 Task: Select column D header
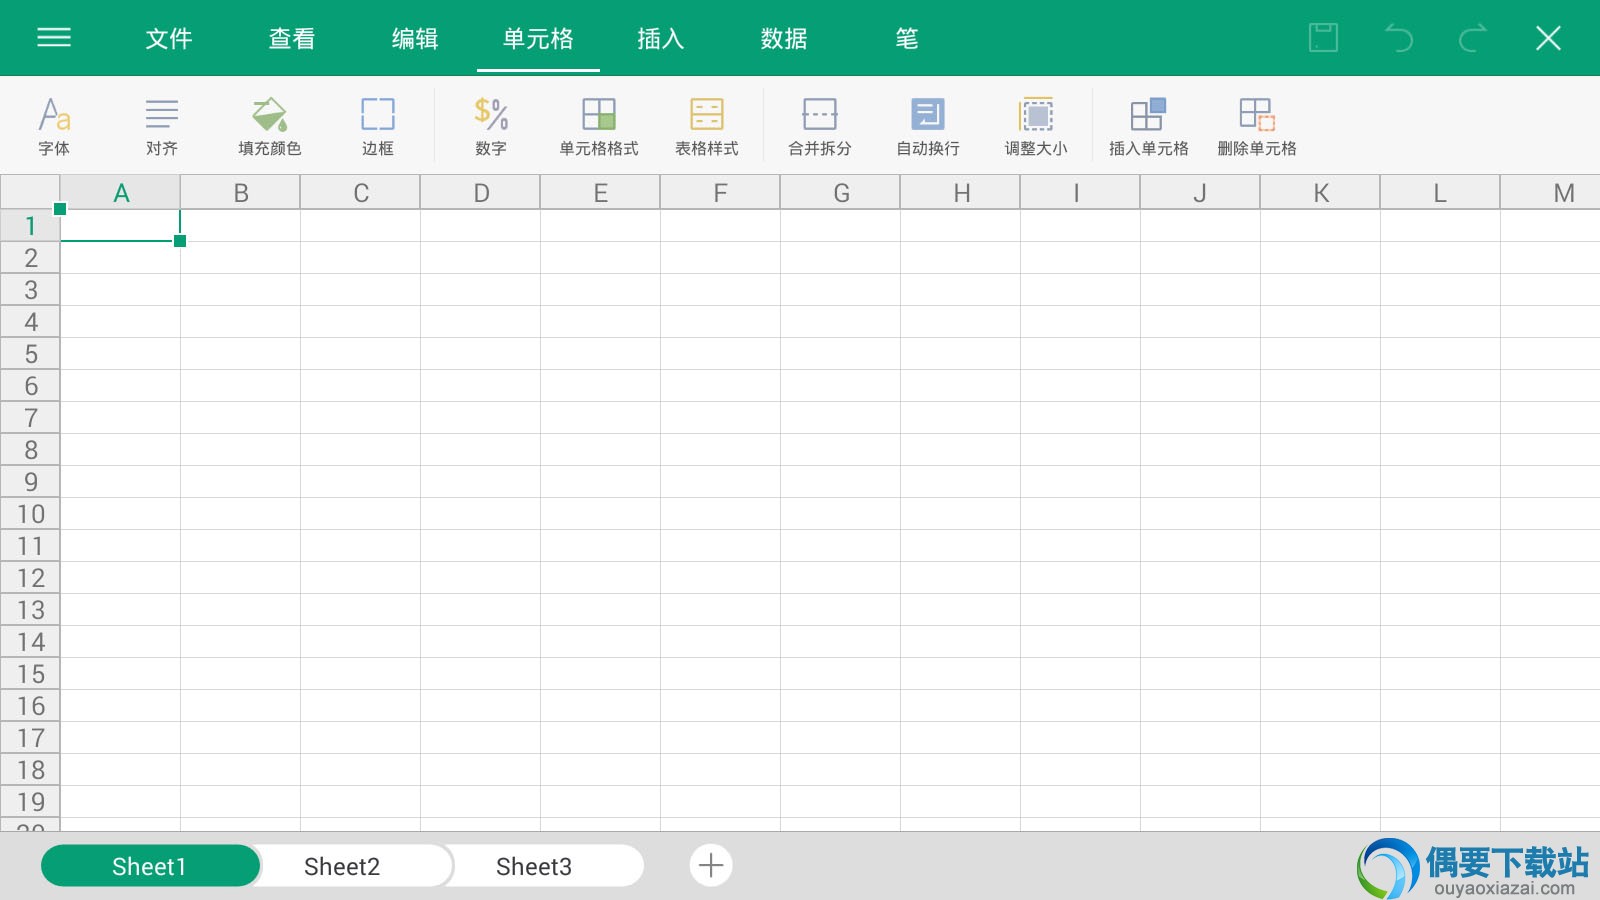(x=480, y=193)
